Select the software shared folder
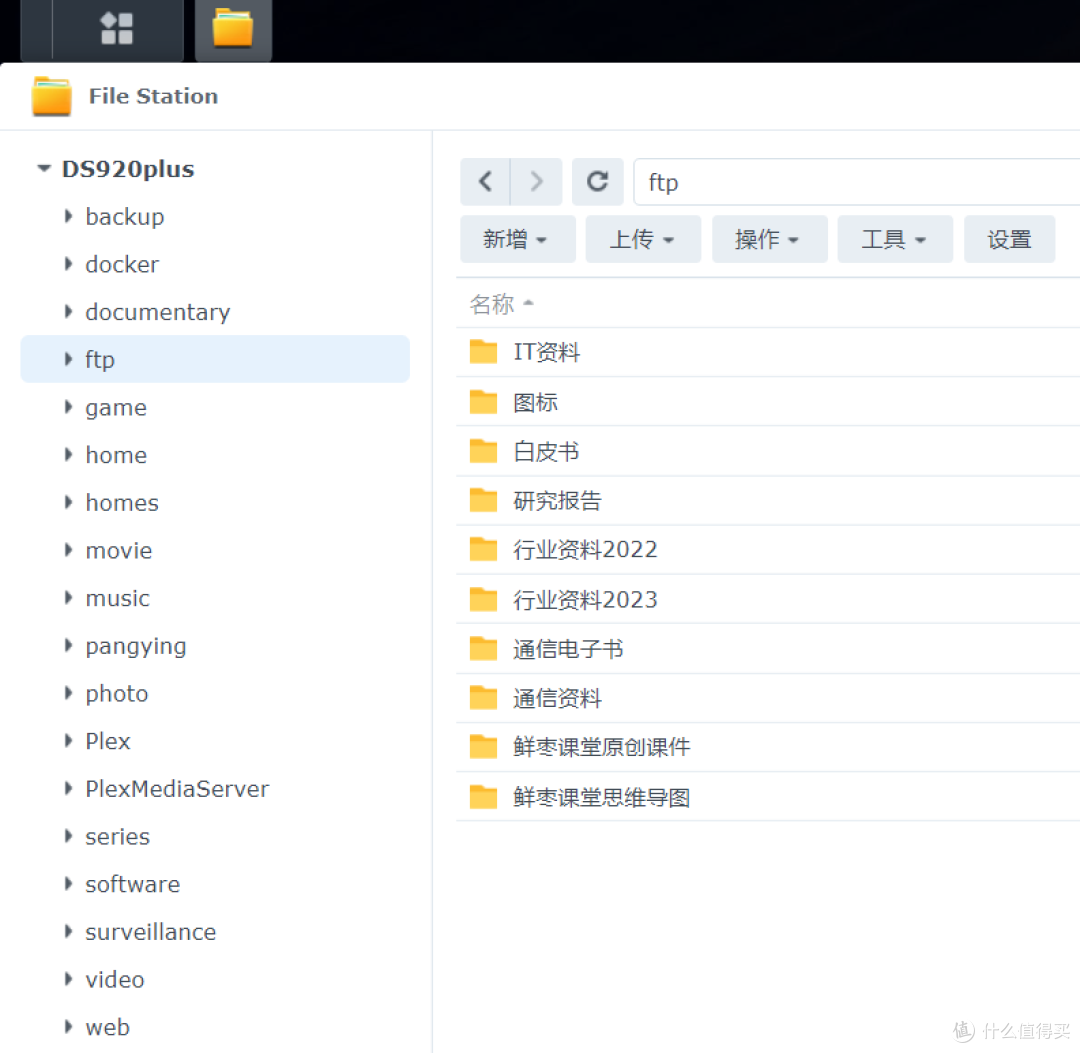1080x1053 pixels. (x=132, y=884)
